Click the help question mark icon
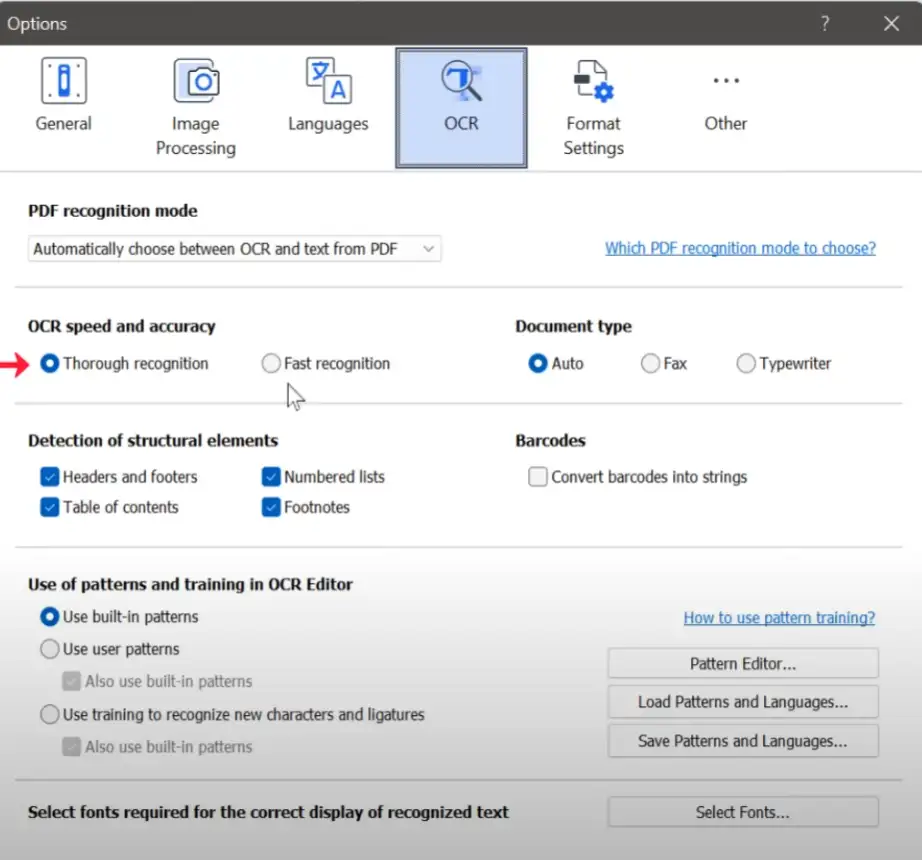This screenshot has width=922, height=860. click(x=825, y=24)
